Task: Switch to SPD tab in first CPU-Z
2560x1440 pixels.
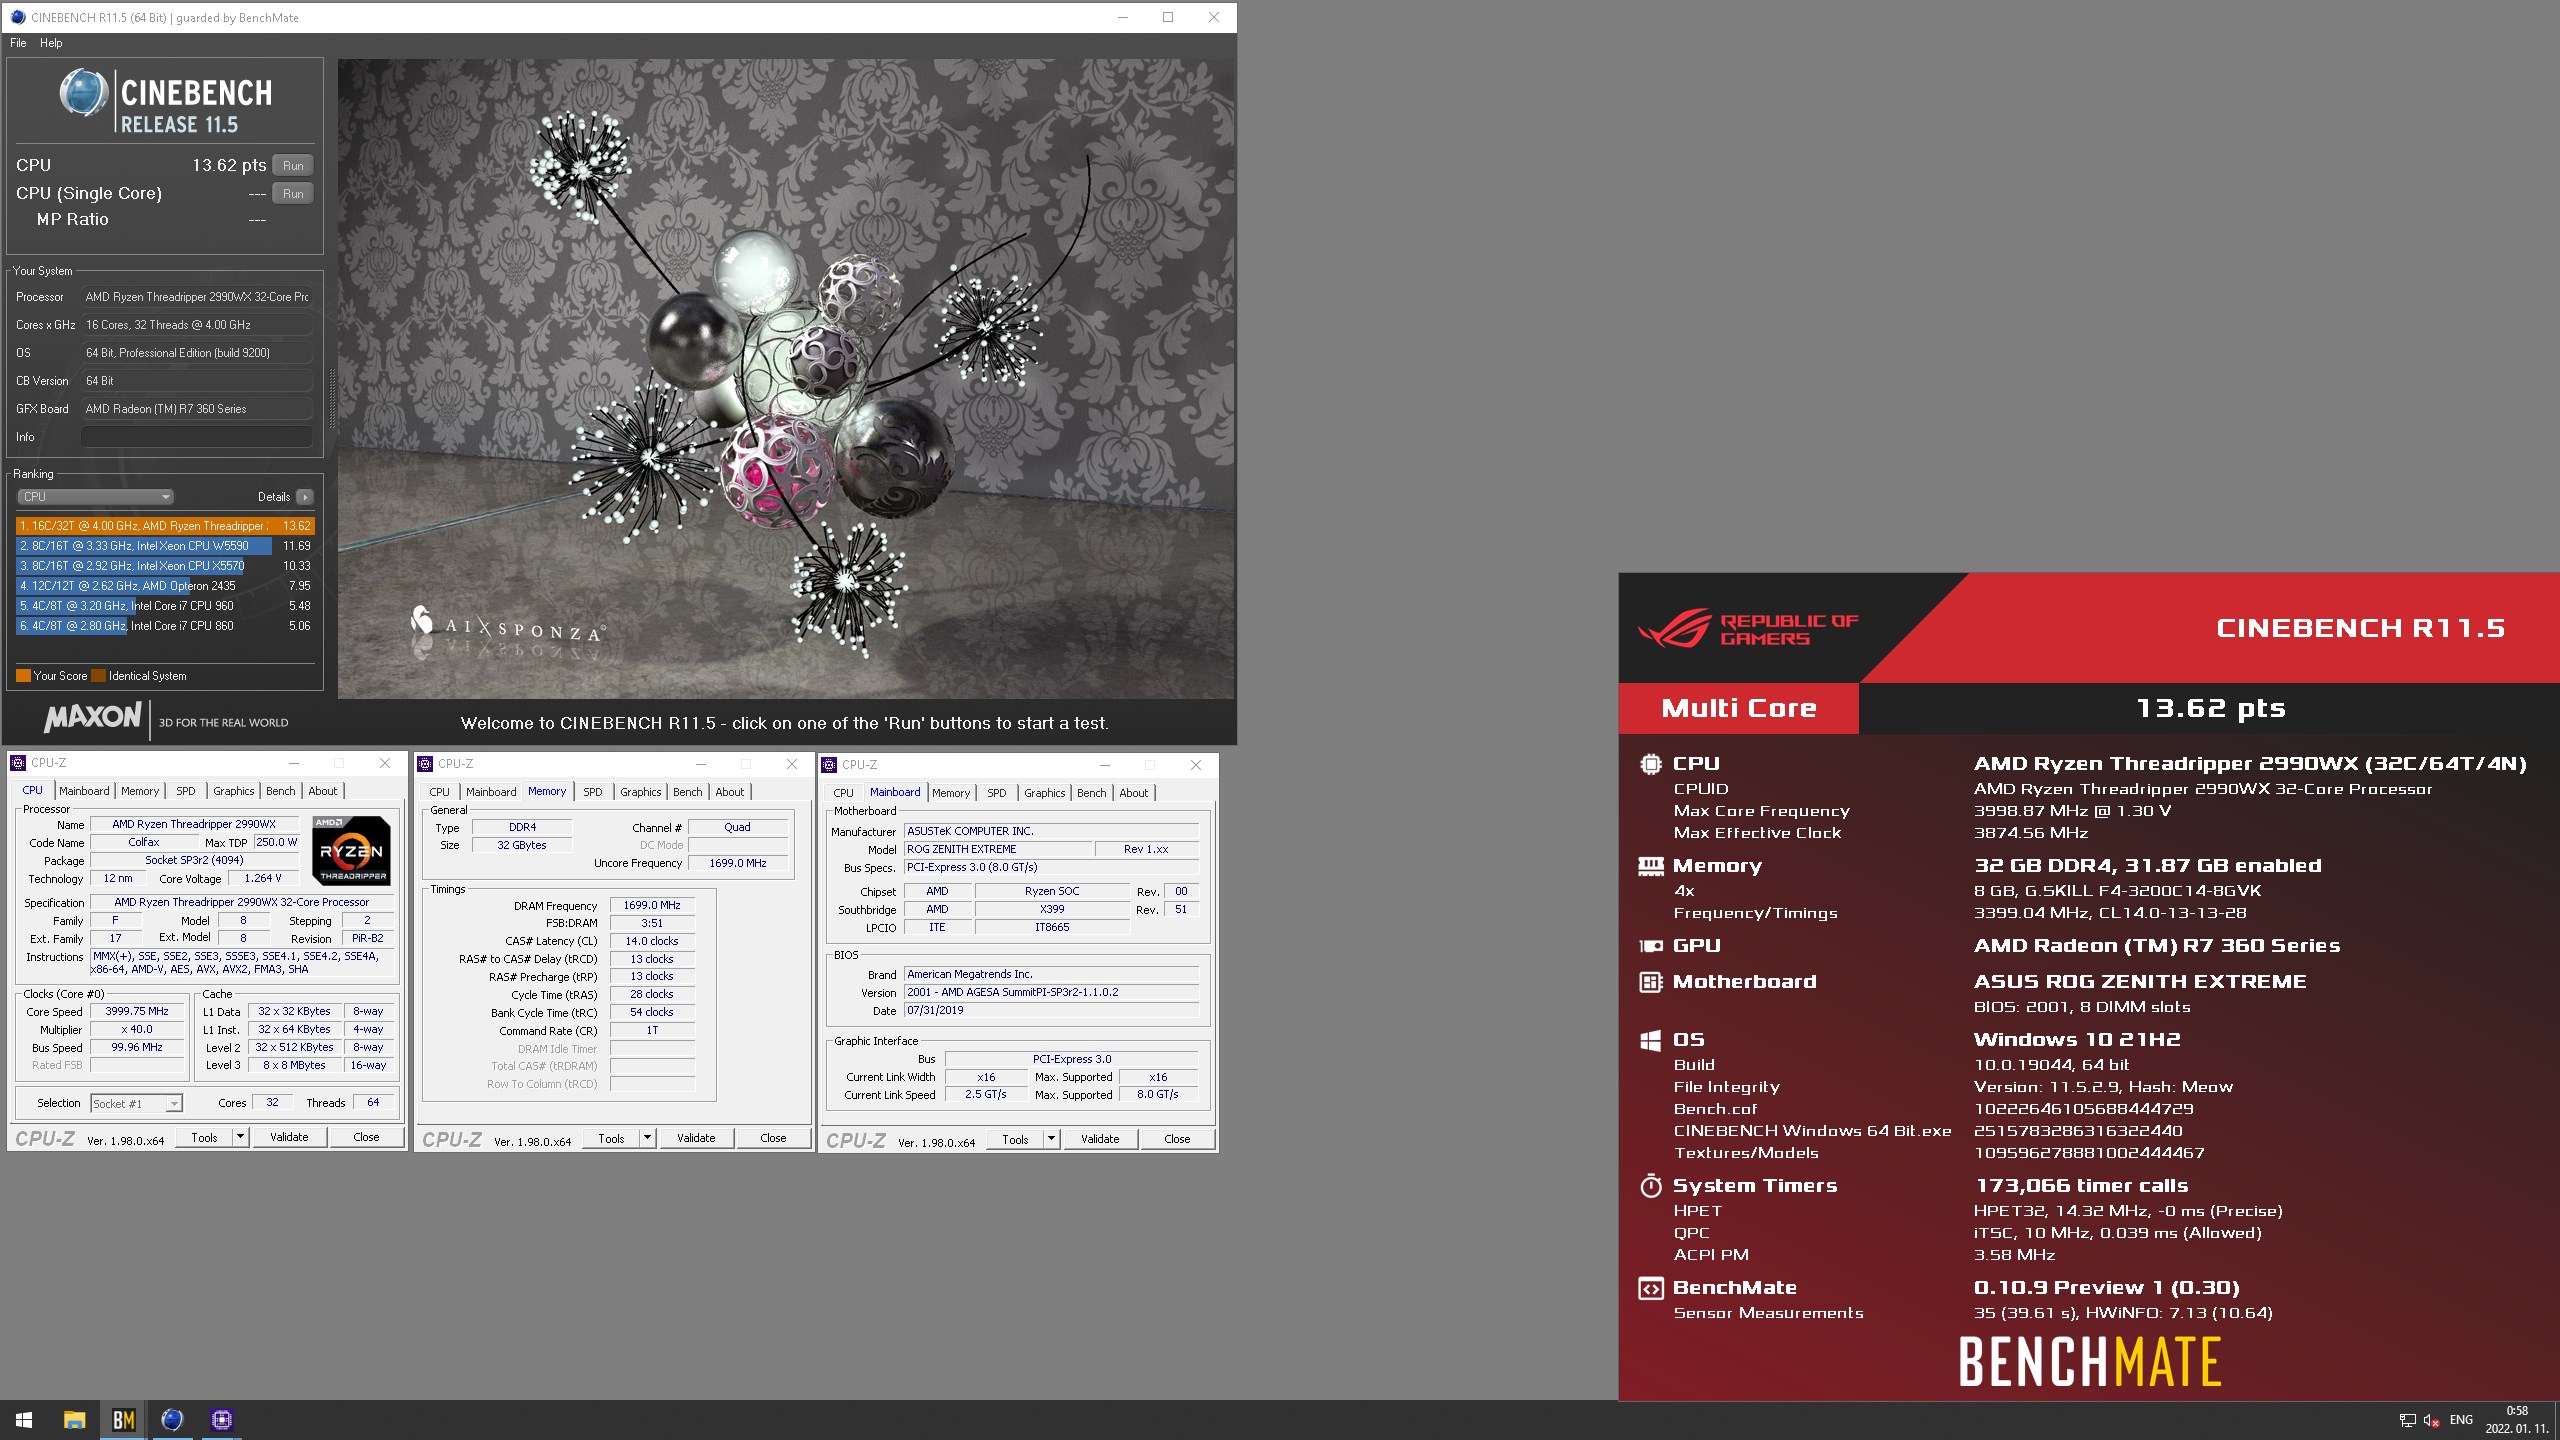Action: [x=186, y=791]
